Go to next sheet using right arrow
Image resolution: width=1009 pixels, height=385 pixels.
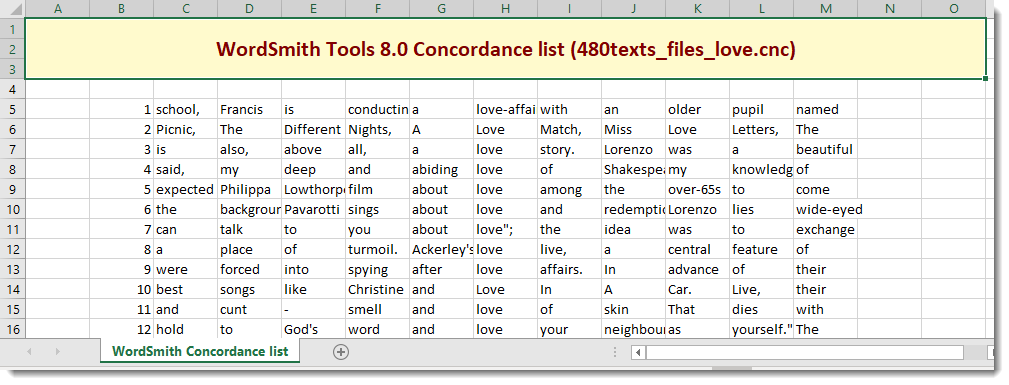coord(57,352)
